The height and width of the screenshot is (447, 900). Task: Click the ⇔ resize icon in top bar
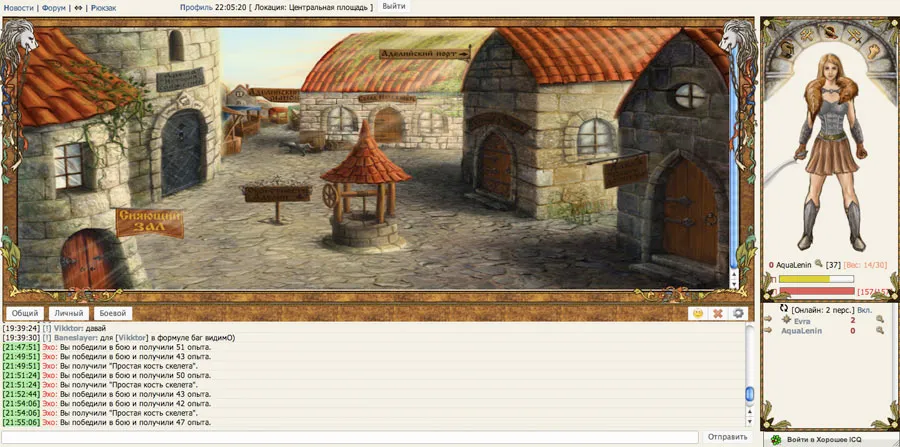[79, 7]
